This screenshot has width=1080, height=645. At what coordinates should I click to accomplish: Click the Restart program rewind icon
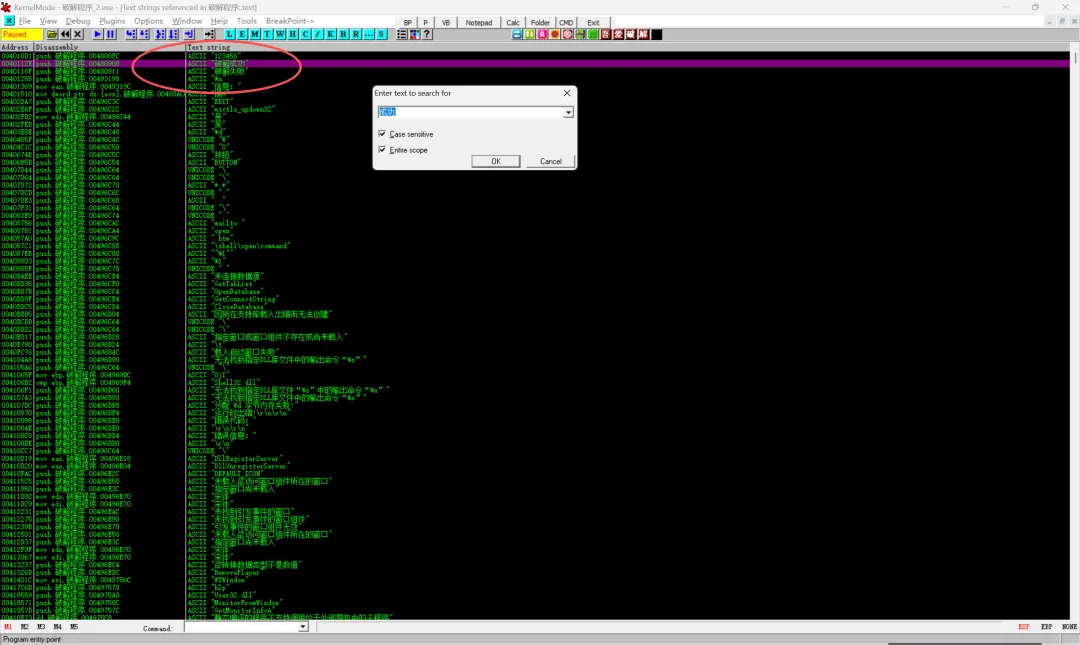[x=65, y=34]
